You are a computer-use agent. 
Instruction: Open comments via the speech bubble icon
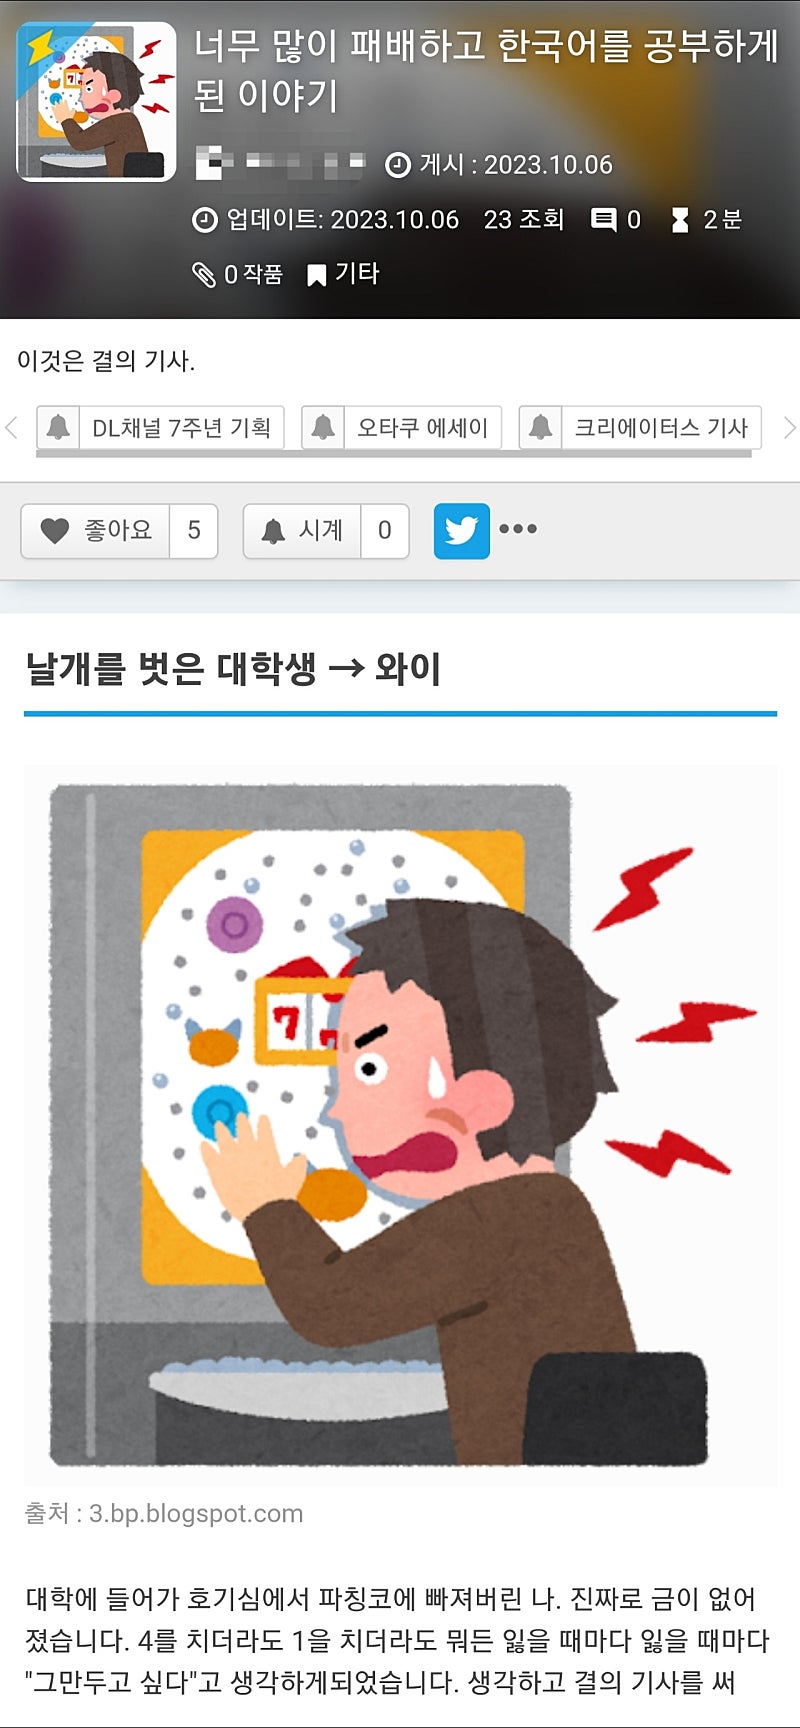click(x=603, y=220)
